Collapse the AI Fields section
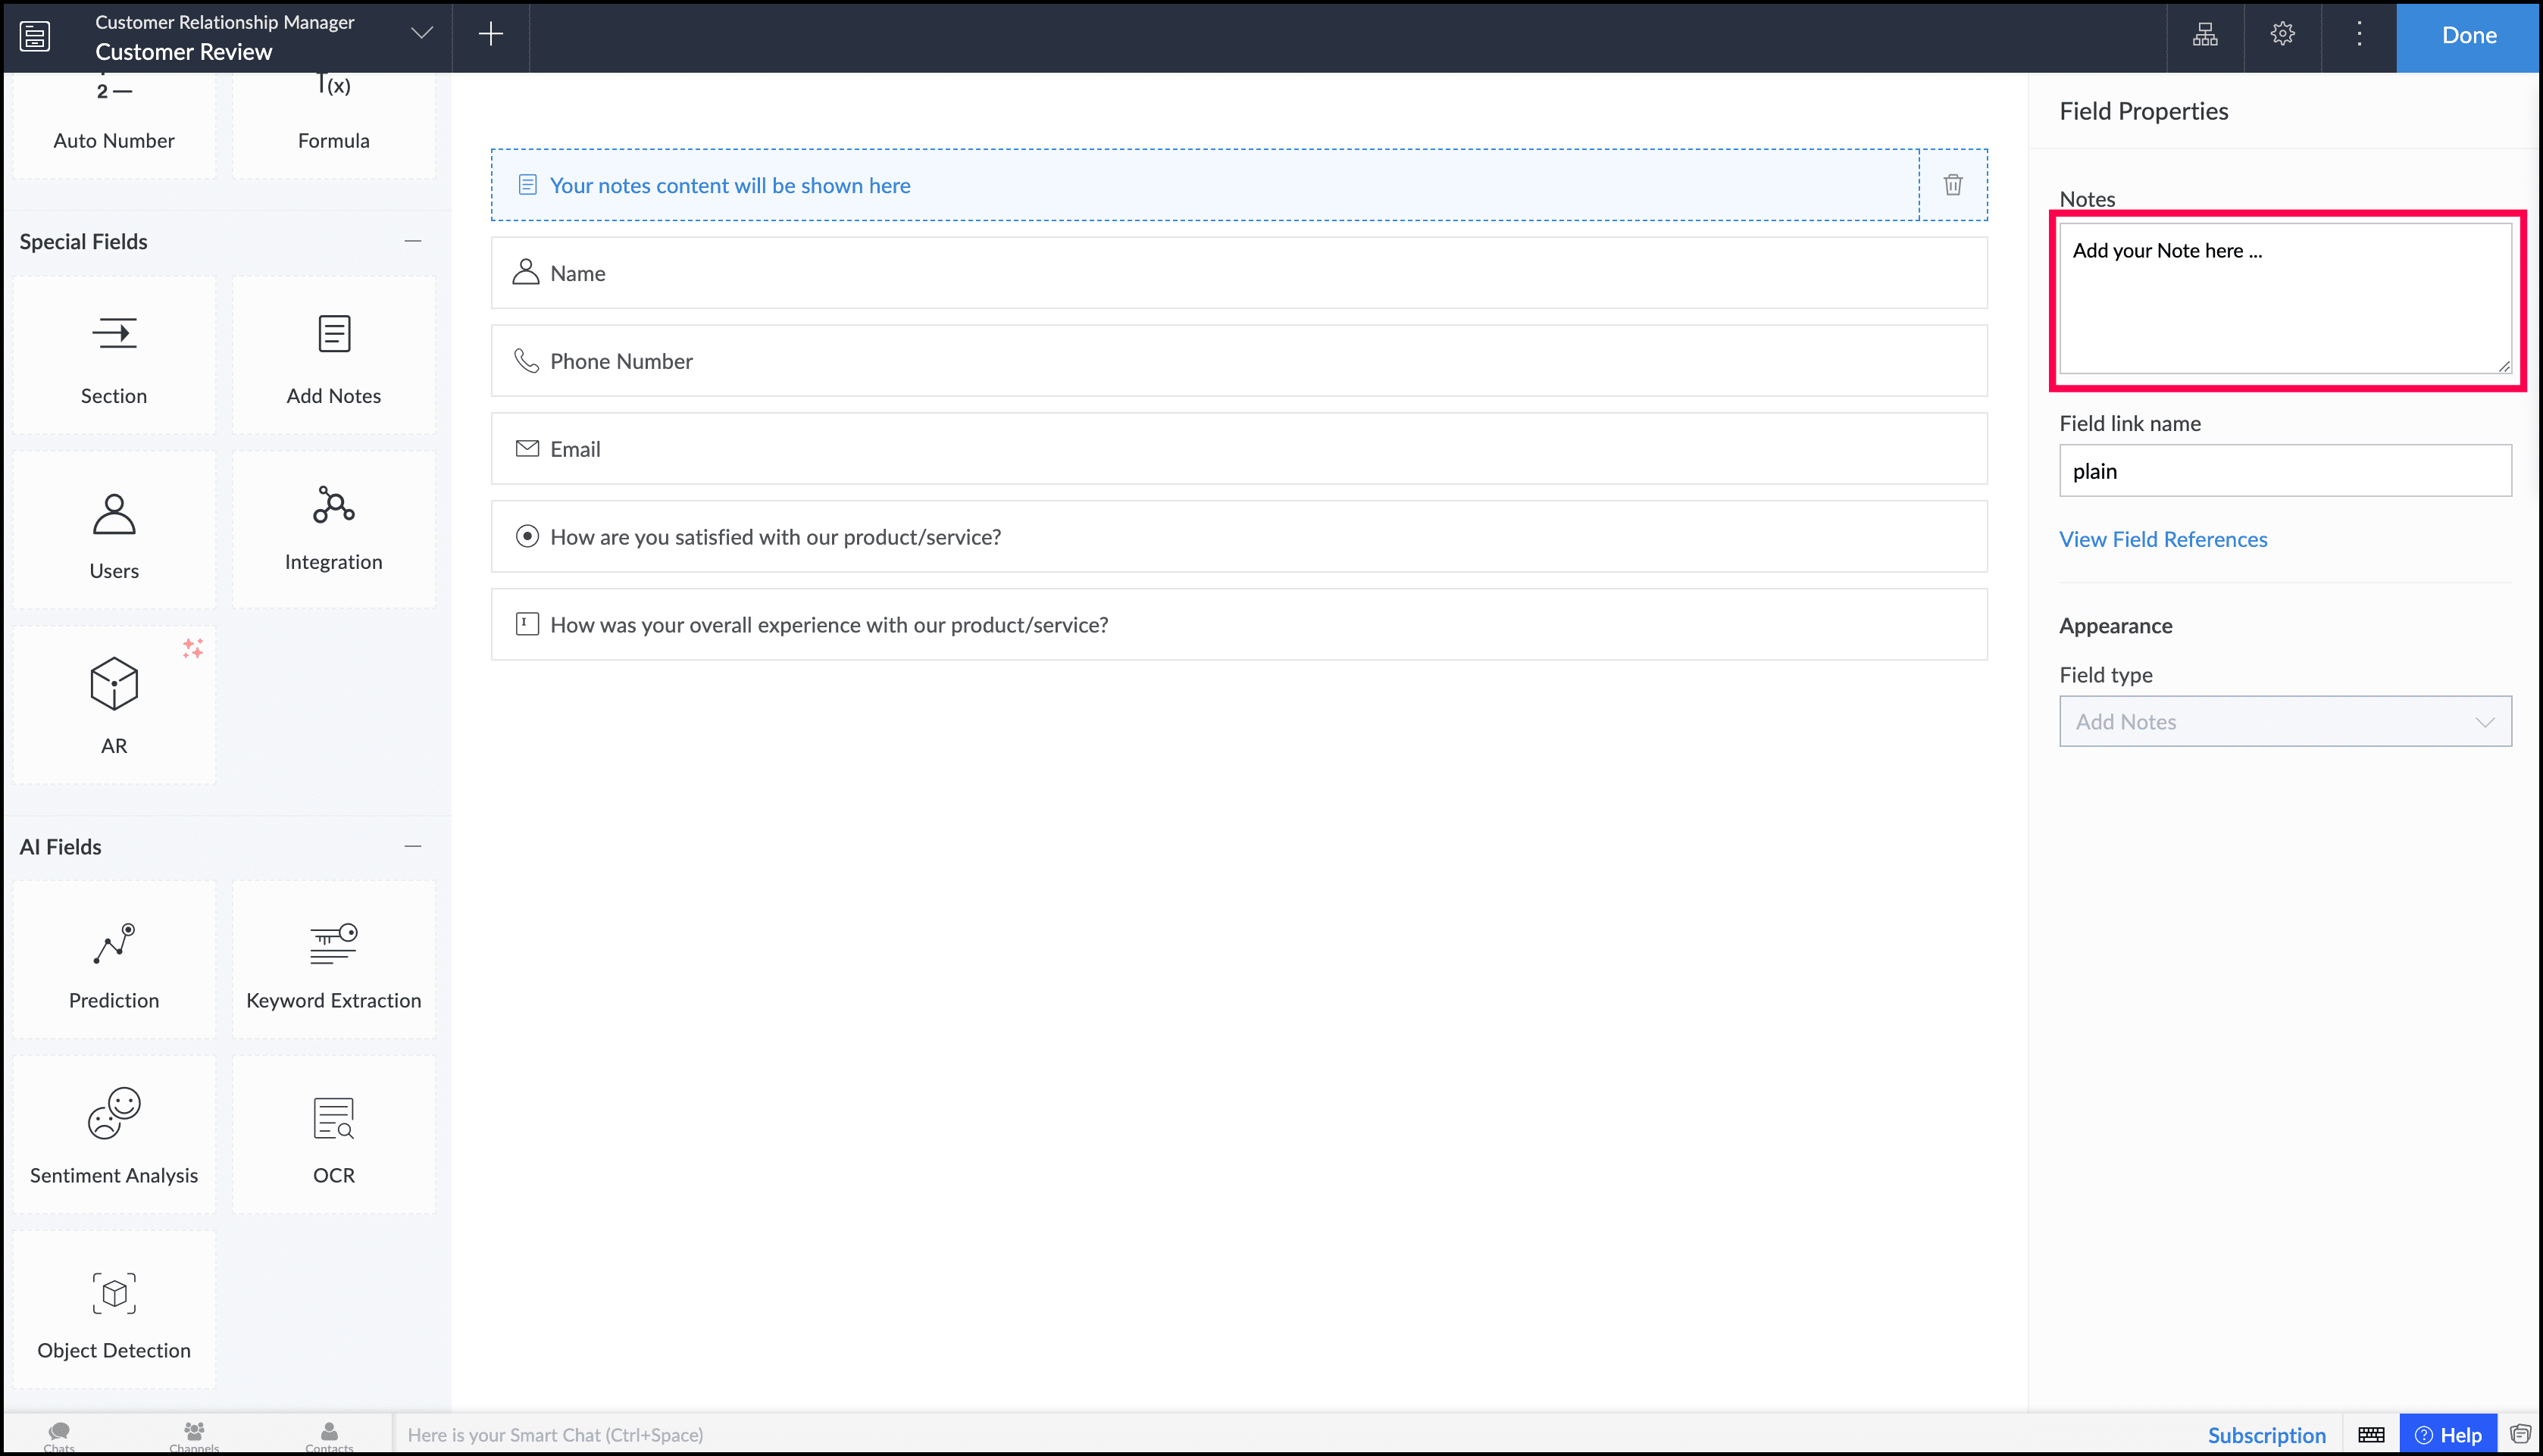This screenshot has width=2543, height=1456. 412,846
